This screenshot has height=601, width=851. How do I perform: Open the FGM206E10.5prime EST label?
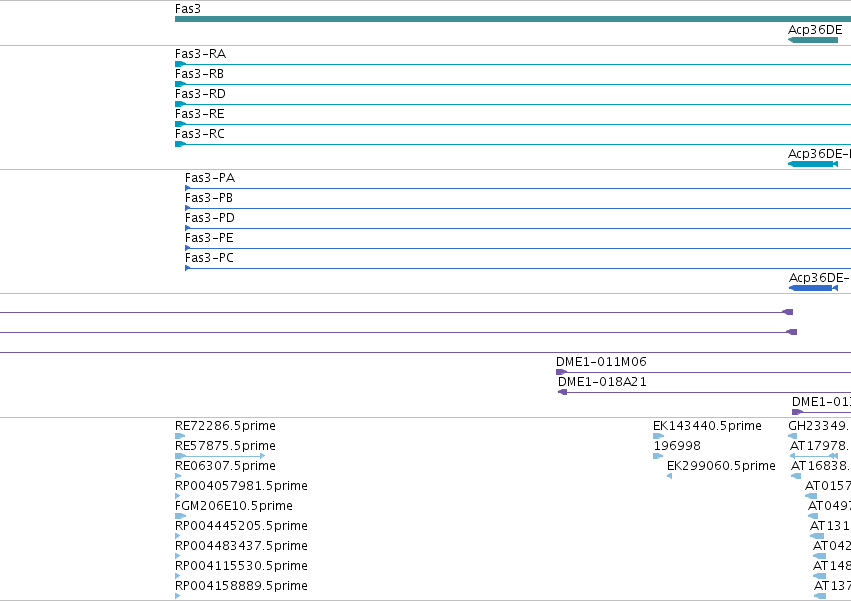click(234, 506)
